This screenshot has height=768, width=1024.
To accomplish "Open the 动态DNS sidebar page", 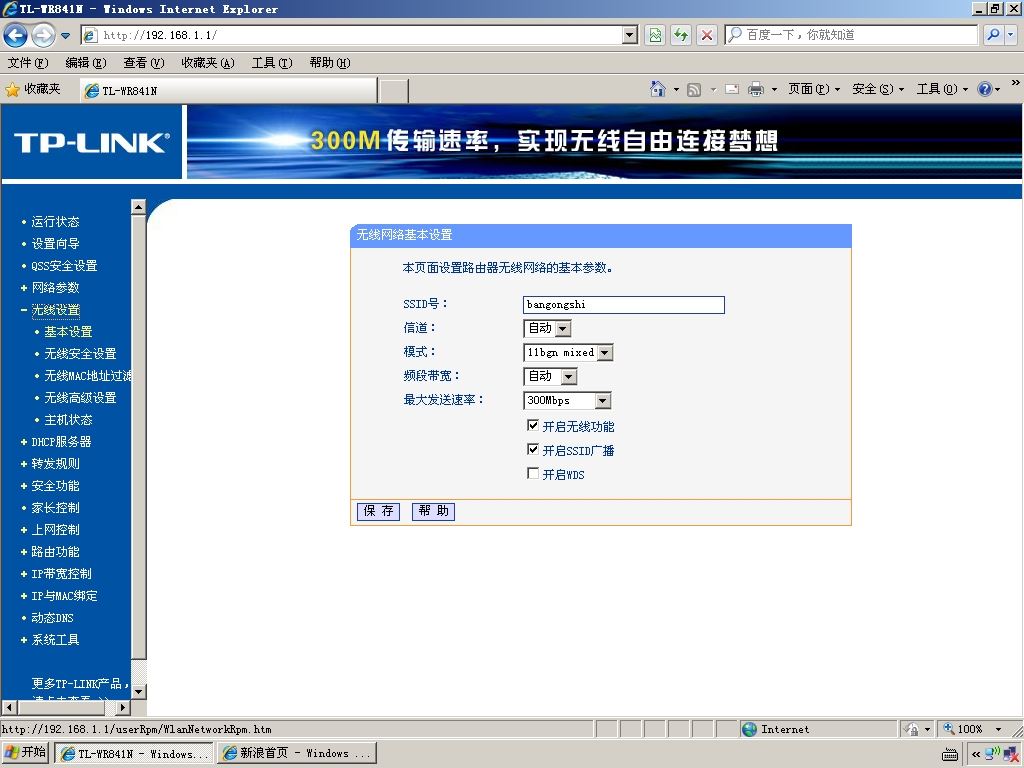I will tap(52, 618).
